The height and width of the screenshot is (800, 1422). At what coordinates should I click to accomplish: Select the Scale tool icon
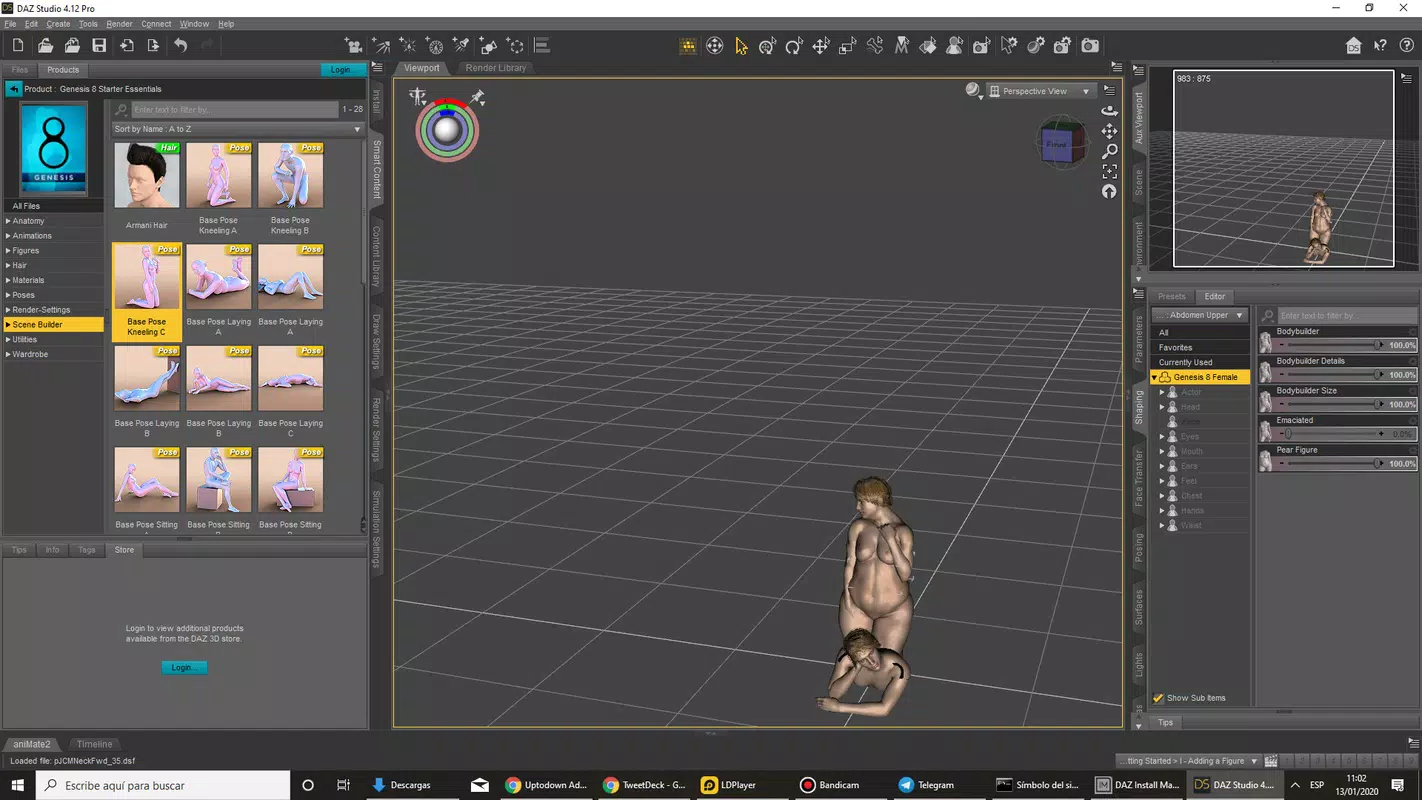click(848, 45)
